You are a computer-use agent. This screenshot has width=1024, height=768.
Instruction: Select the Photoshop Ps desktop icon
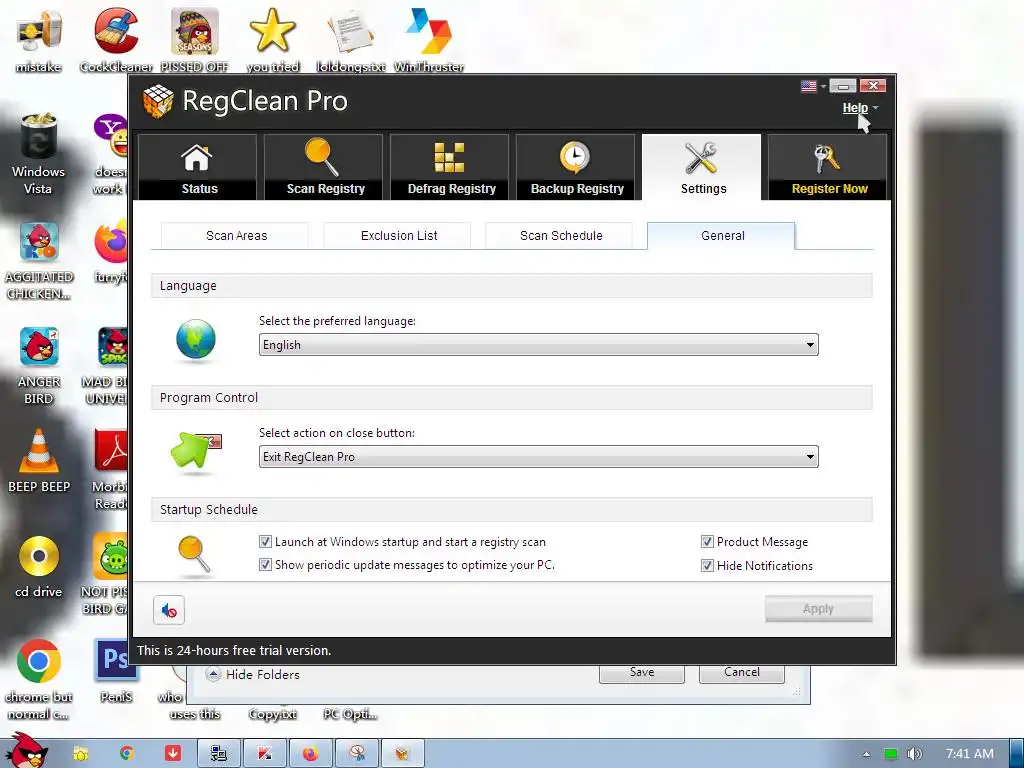click(x=116, y=671)
